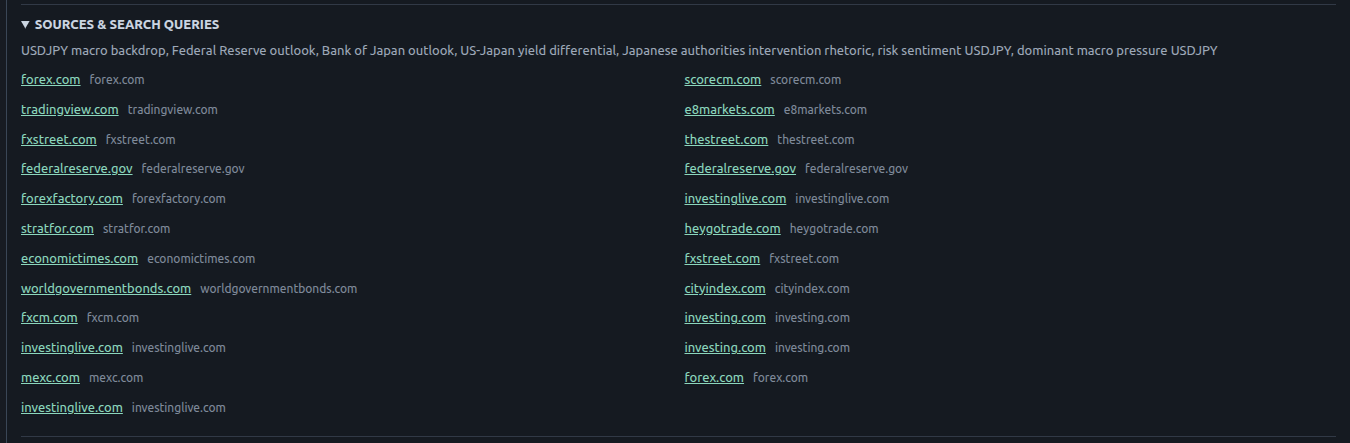Click gray e8markets.com label beside its link
Image resolution: width=1350 pixels, height=443 pixels.
pyautogui.click(x=826, y=109)
